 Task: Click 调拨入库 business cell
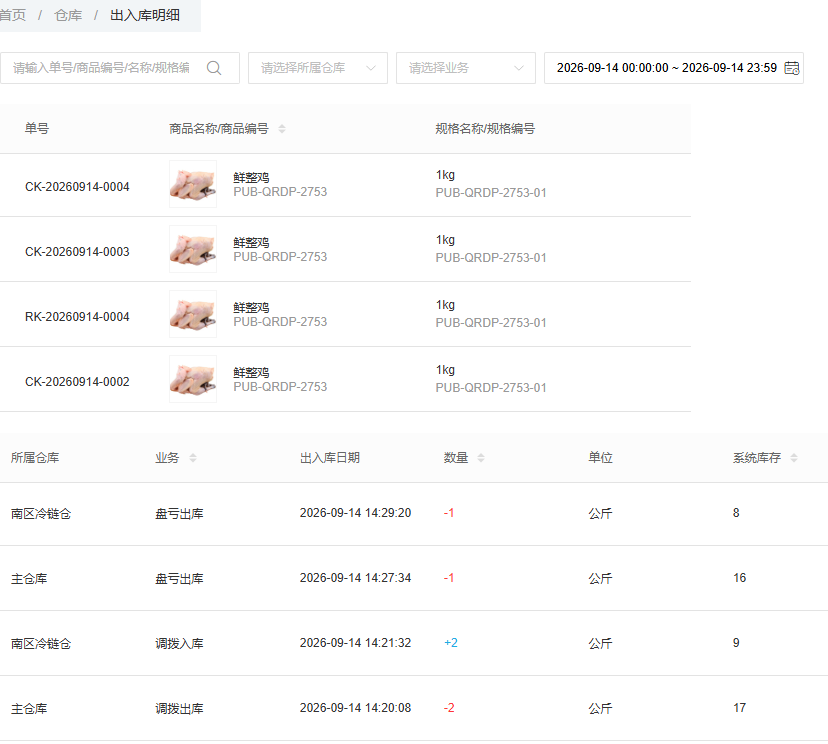click(x=179, y=644)
